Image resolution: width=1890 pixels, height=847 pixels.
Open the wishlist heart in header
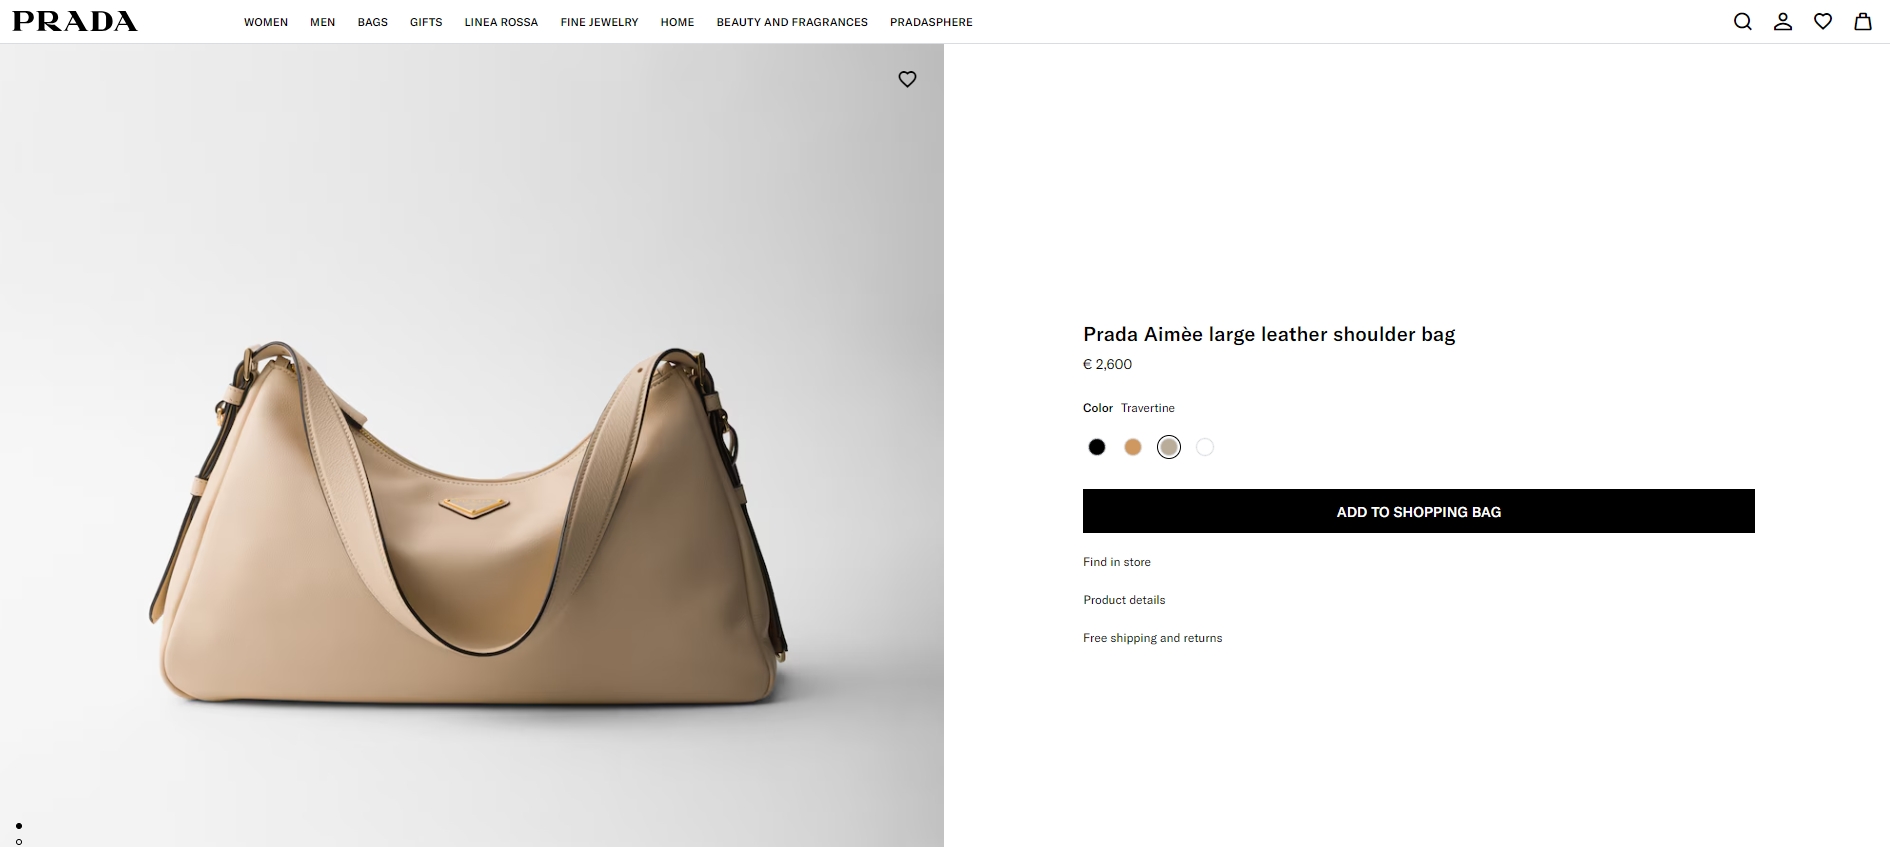pyautogui.click(x=1823, y=22)
